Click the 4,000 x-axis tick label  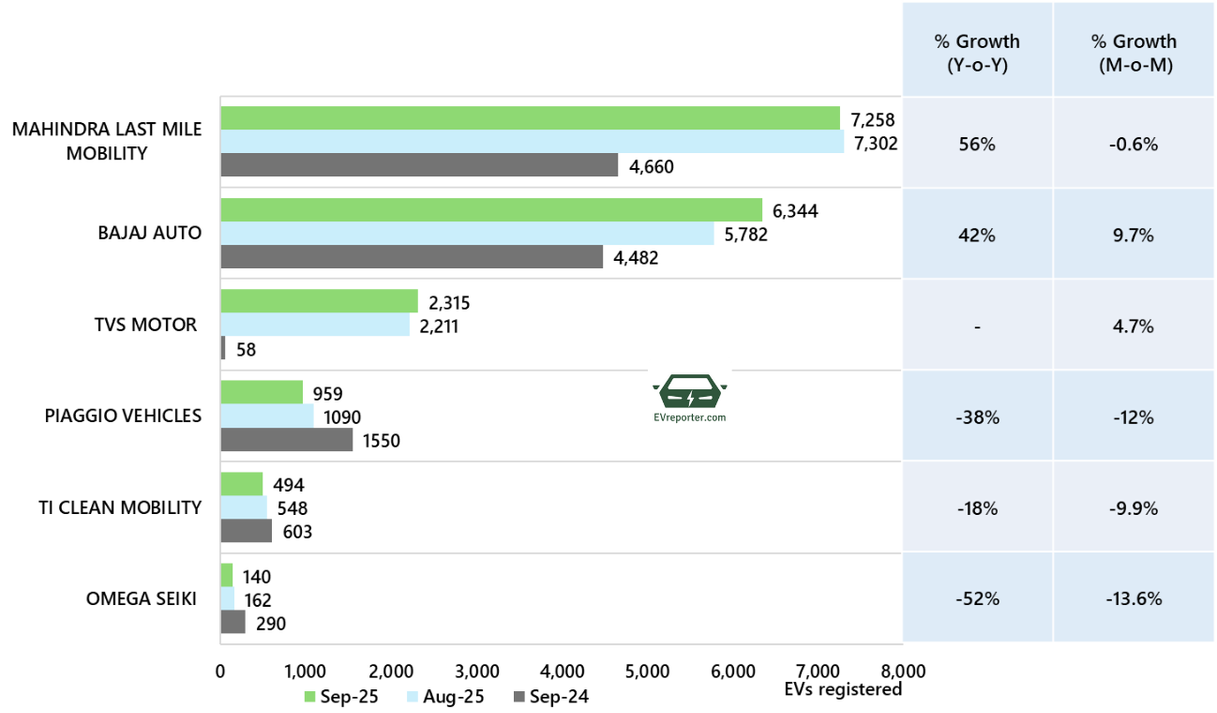[x=561, y=670]
